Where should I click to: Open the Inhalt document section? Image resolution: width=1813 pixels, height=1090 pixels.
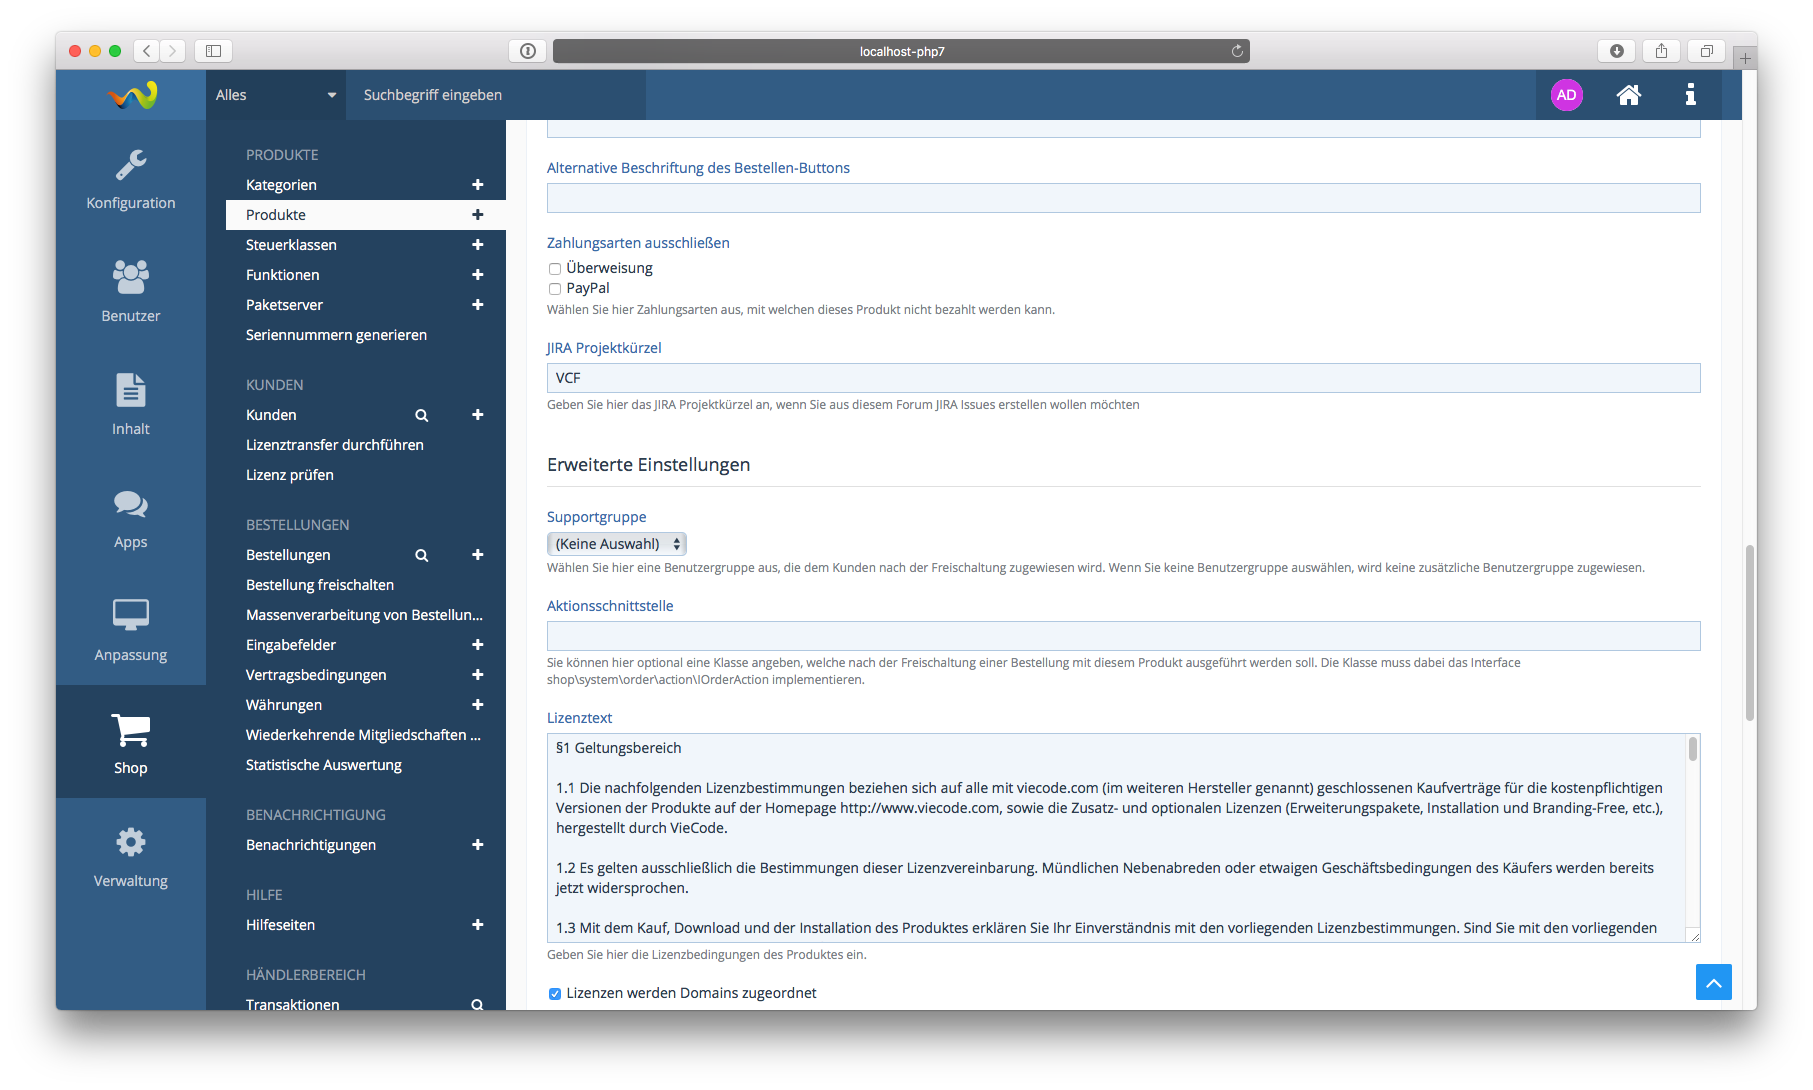[x=131, y=404]
